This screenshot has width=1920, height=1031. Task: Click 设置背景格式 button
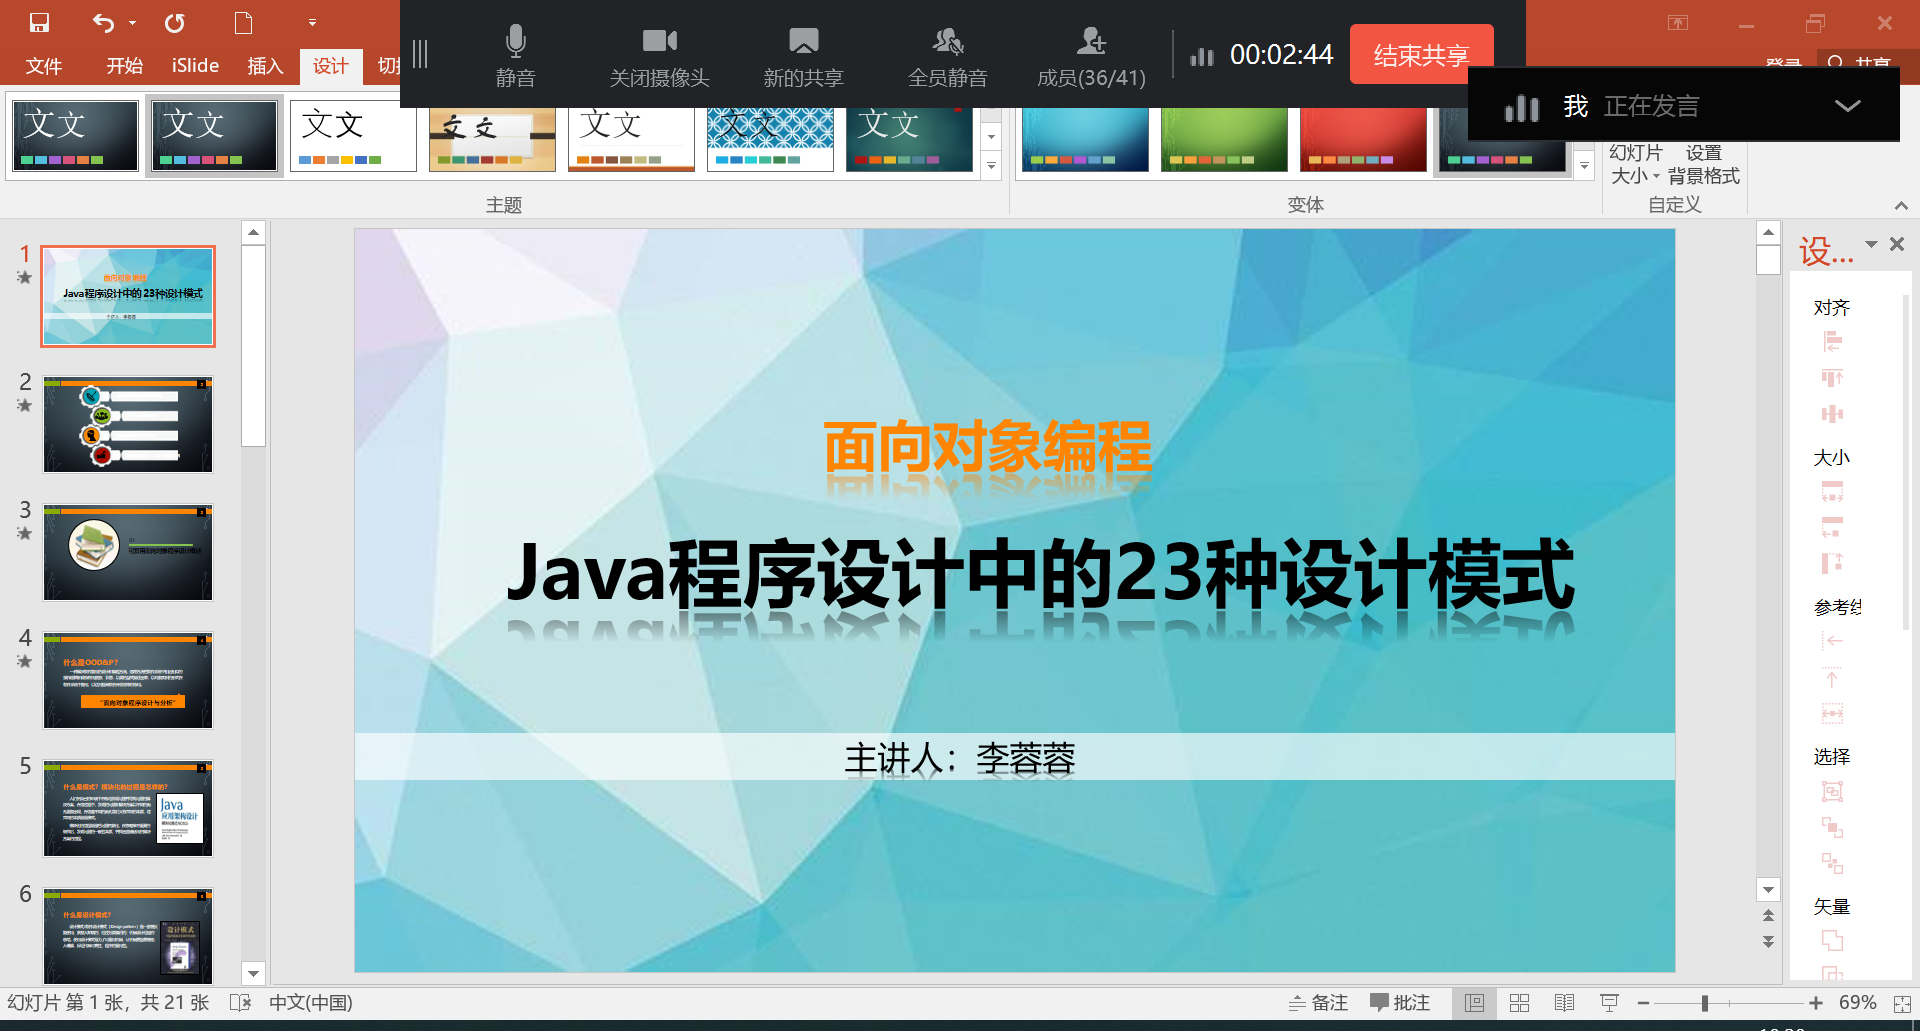click(1704, 164)
